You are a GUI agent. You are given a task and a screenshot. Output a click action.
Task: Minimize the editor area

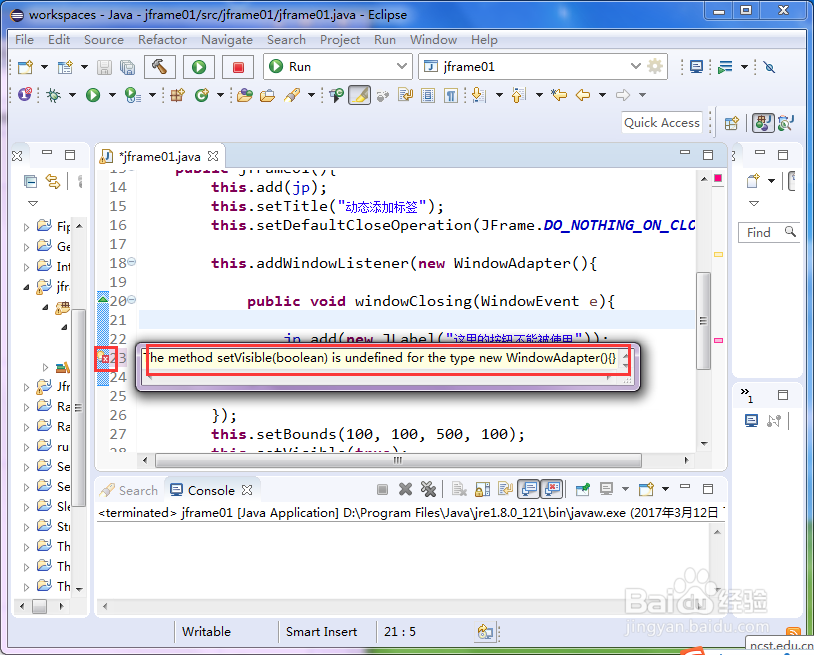[685, 153]
